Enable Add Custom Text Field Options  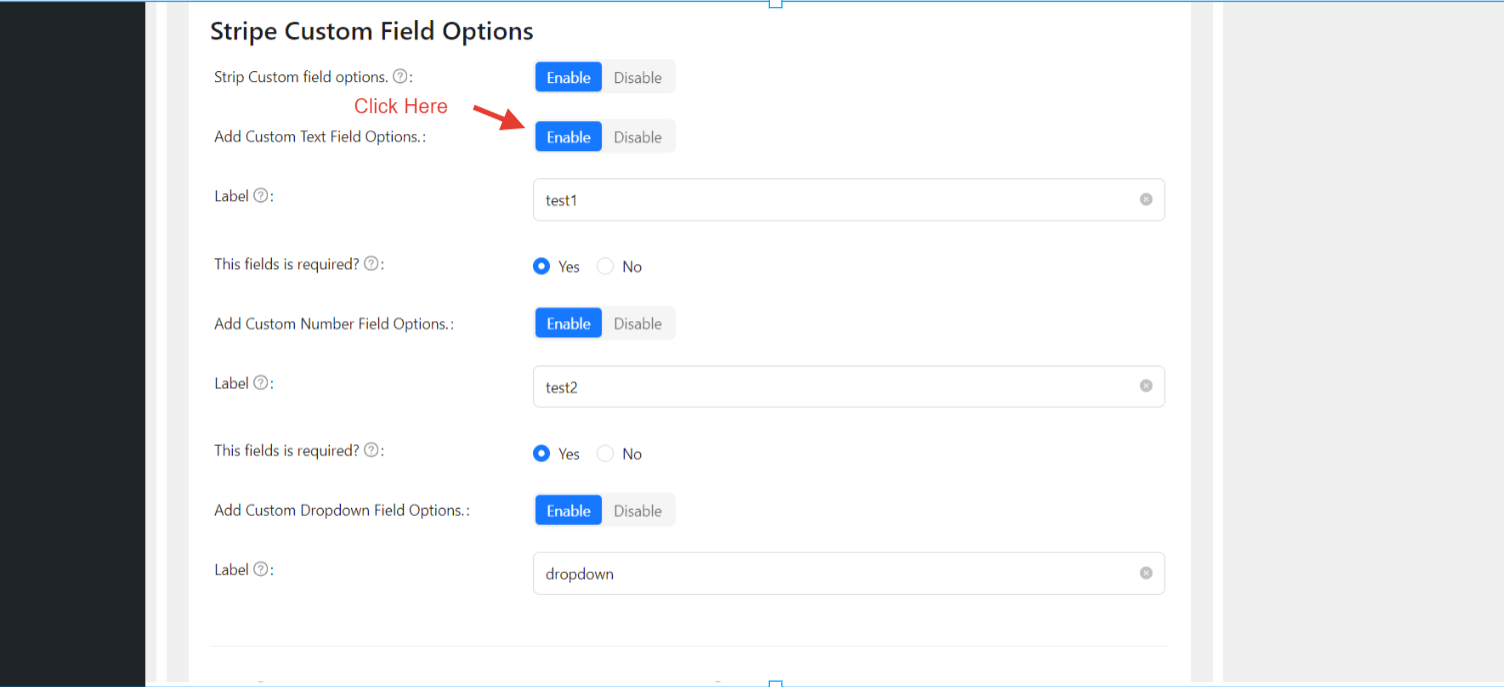(568, 137)
